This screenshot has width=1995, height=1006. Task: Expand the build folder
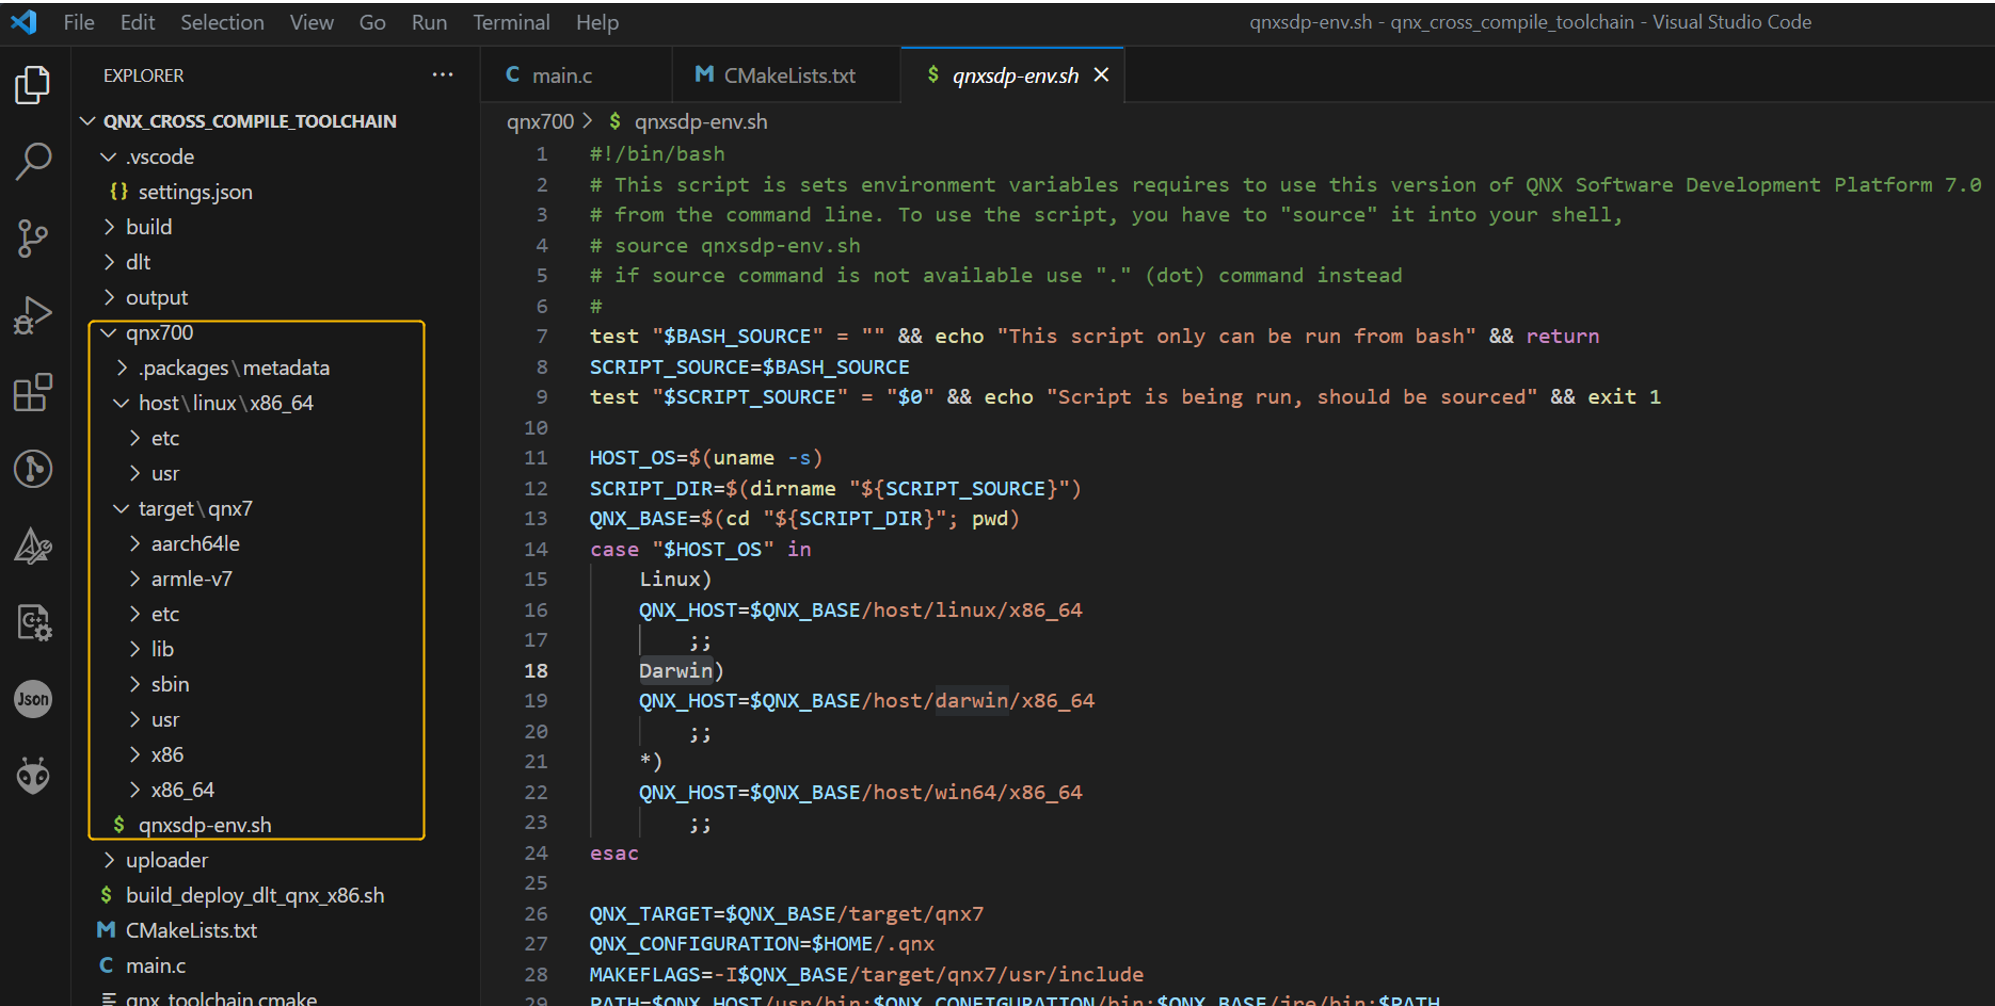click(148, 227)
